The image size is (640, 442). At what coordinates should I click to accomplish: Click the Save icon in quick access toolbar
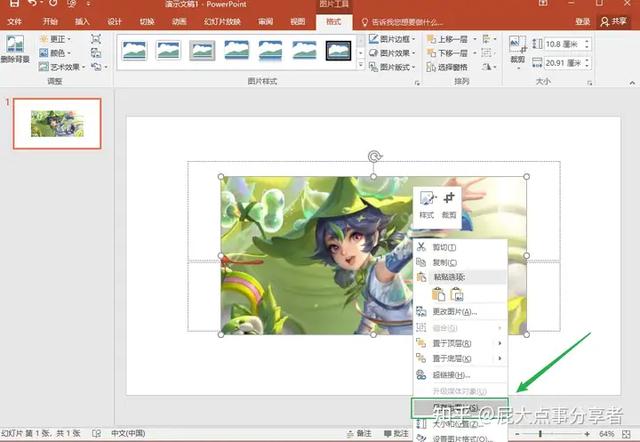tap(14, 4)
